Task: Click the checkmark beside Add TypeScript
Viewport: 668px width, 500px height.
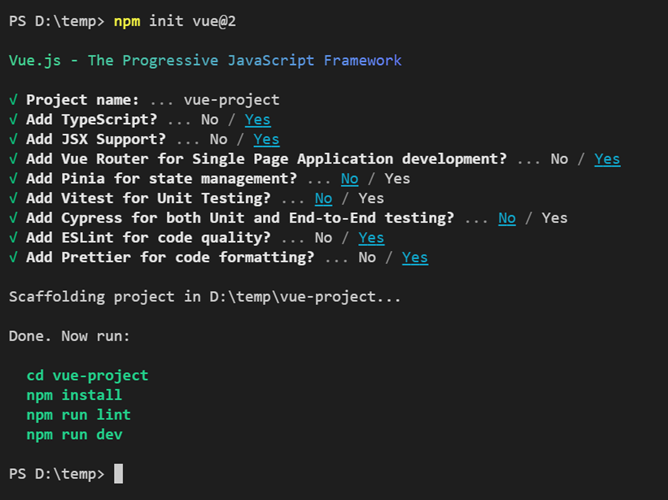Action: tap(13, 120)
